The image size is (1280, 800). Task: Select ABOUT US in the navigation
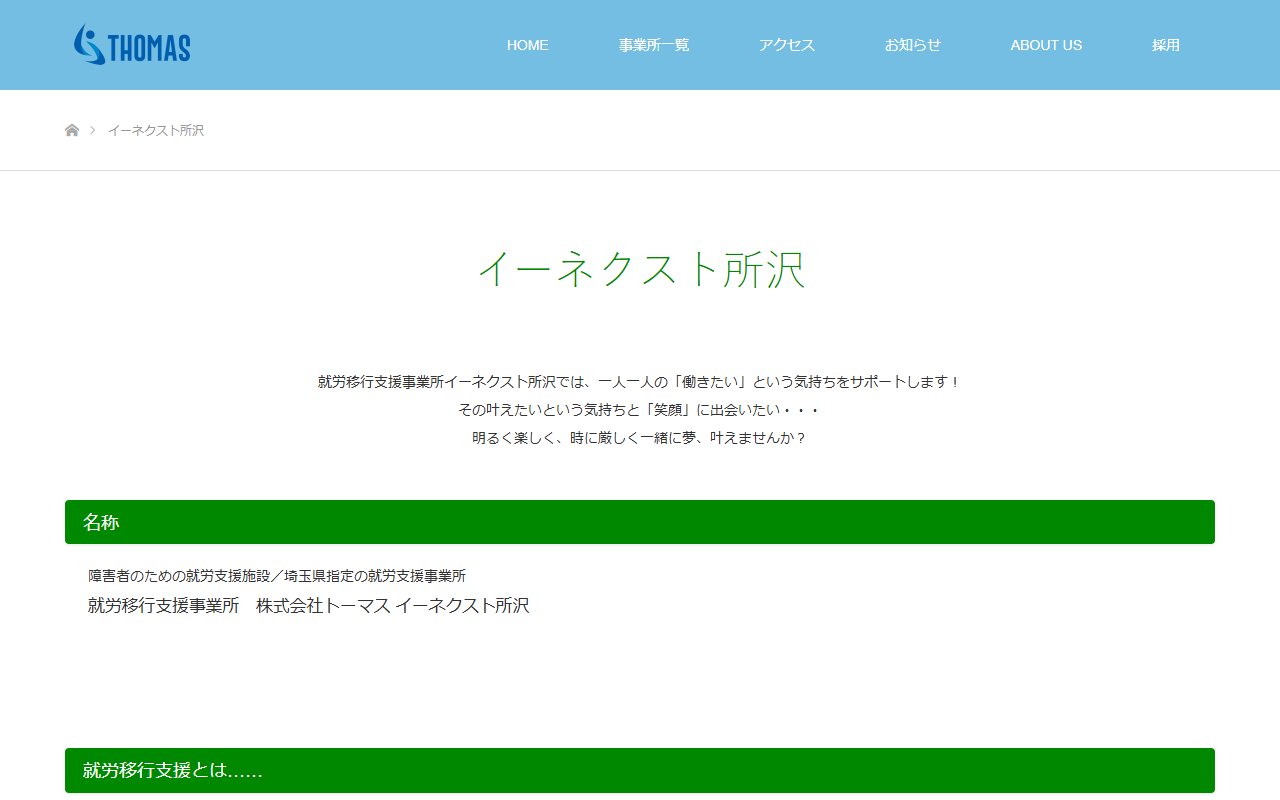click(x=1046, y=45)
